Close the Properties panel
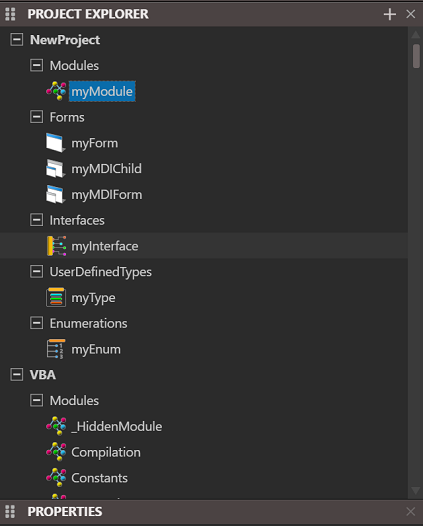423x526 pixels. (411, 512)
